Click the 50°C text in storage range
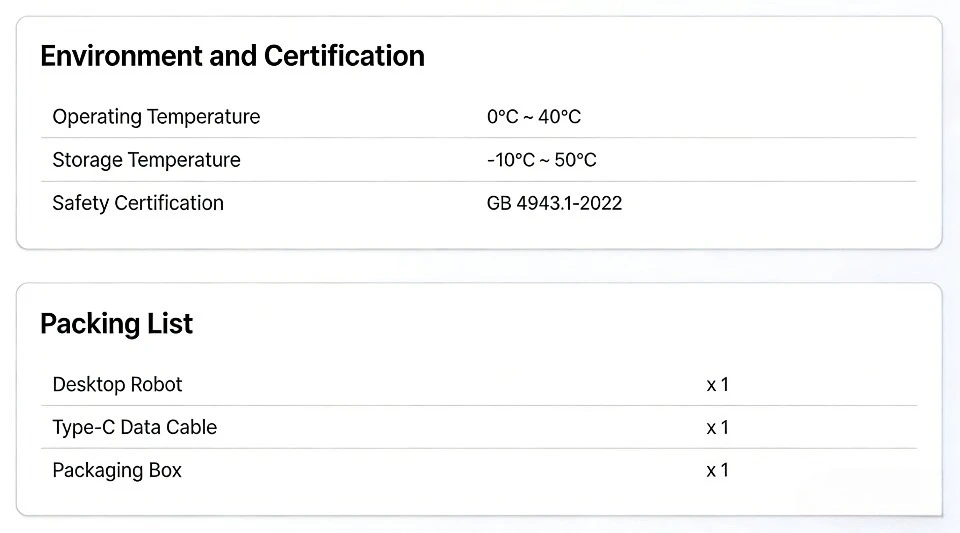The height and width of the screenshot is (533, 960). 576,160
